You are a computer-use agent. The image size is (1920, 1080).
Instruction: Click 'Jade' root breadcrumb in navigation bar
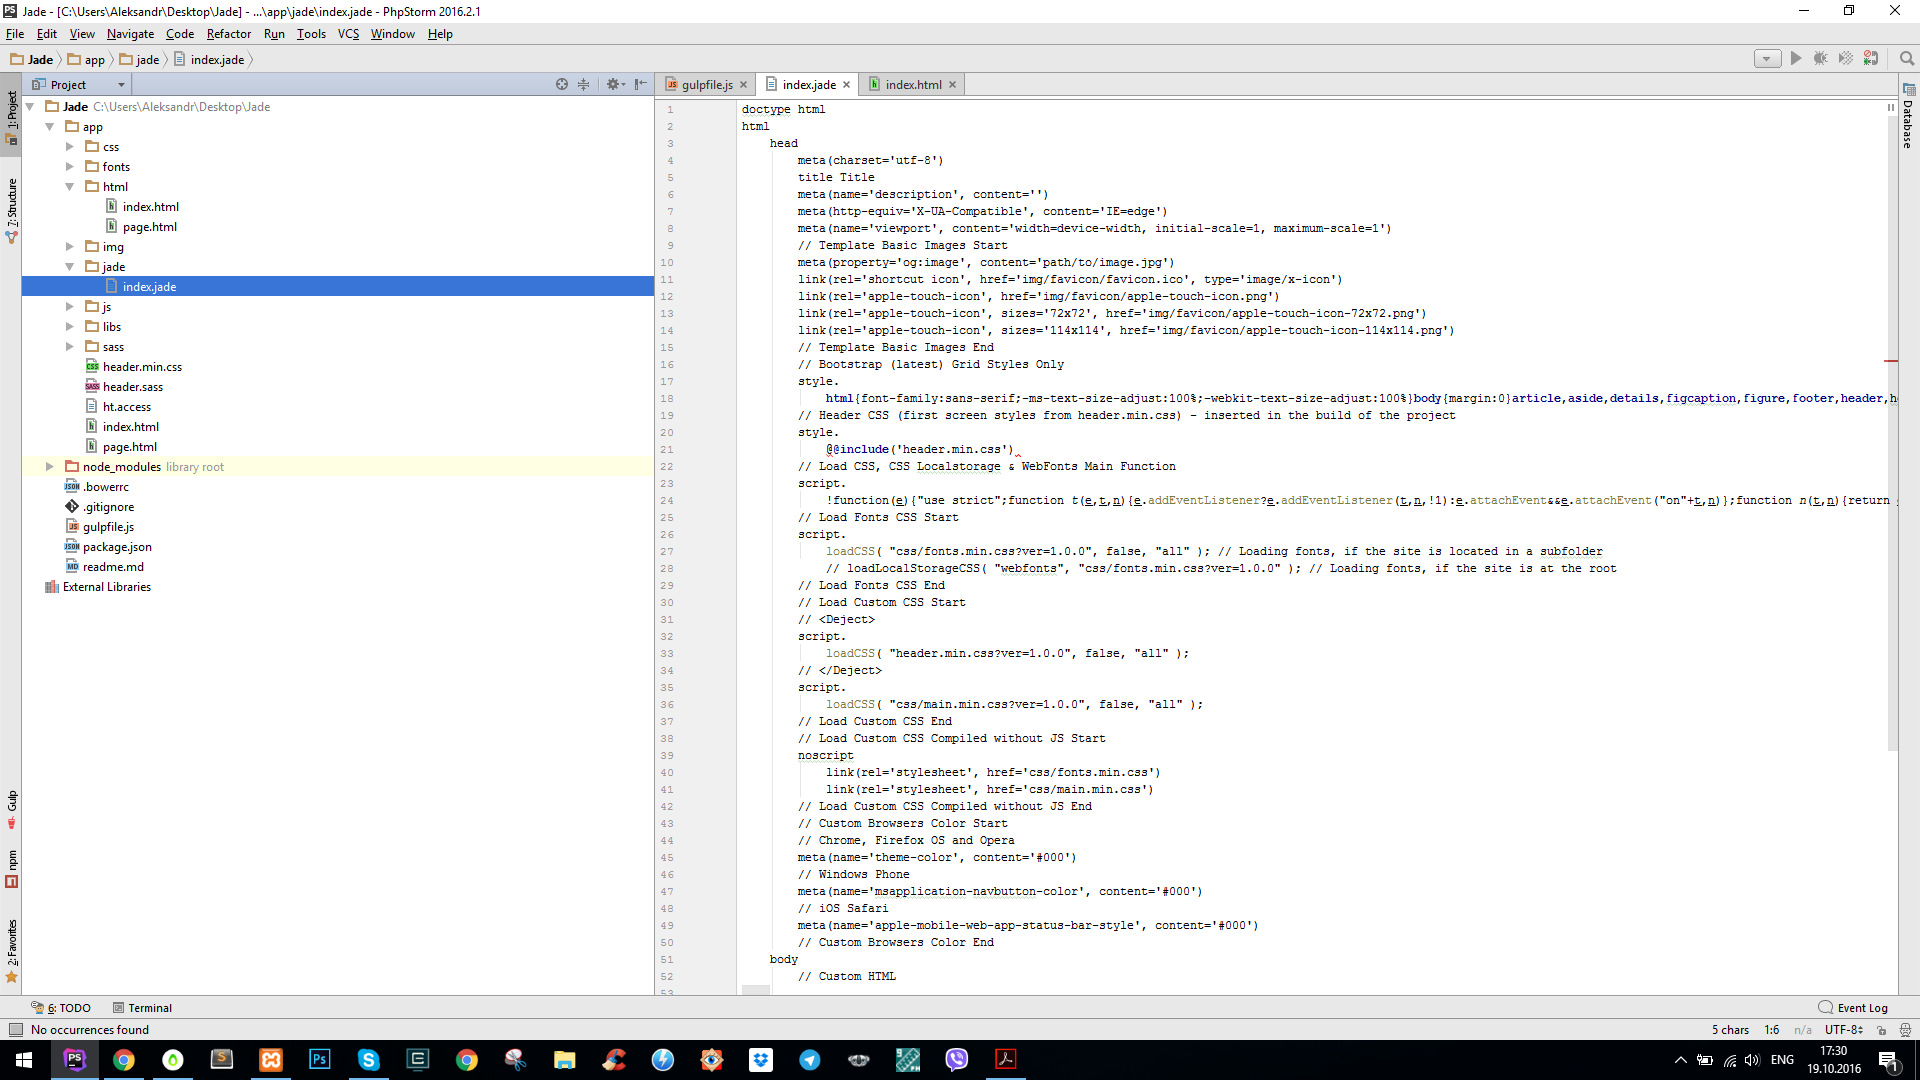(32, 60)
